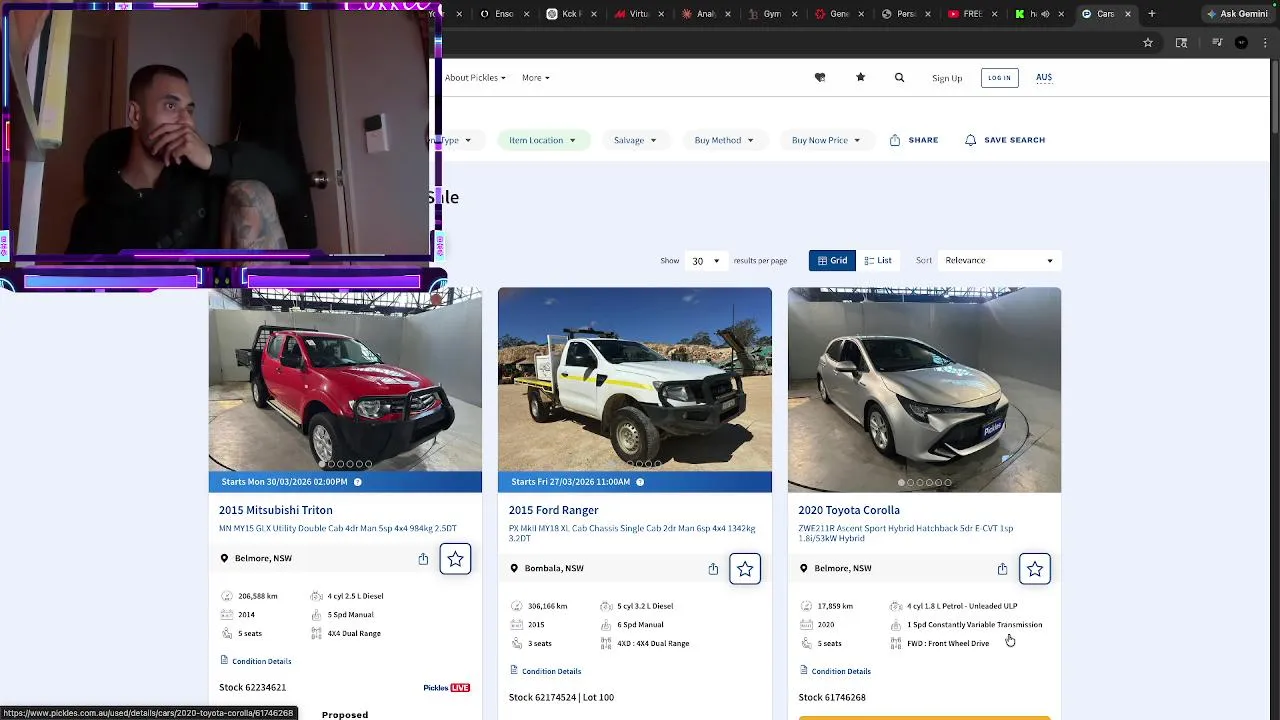Open the AU$ currency selector

pyautogui.click(x=1044, y=77)
